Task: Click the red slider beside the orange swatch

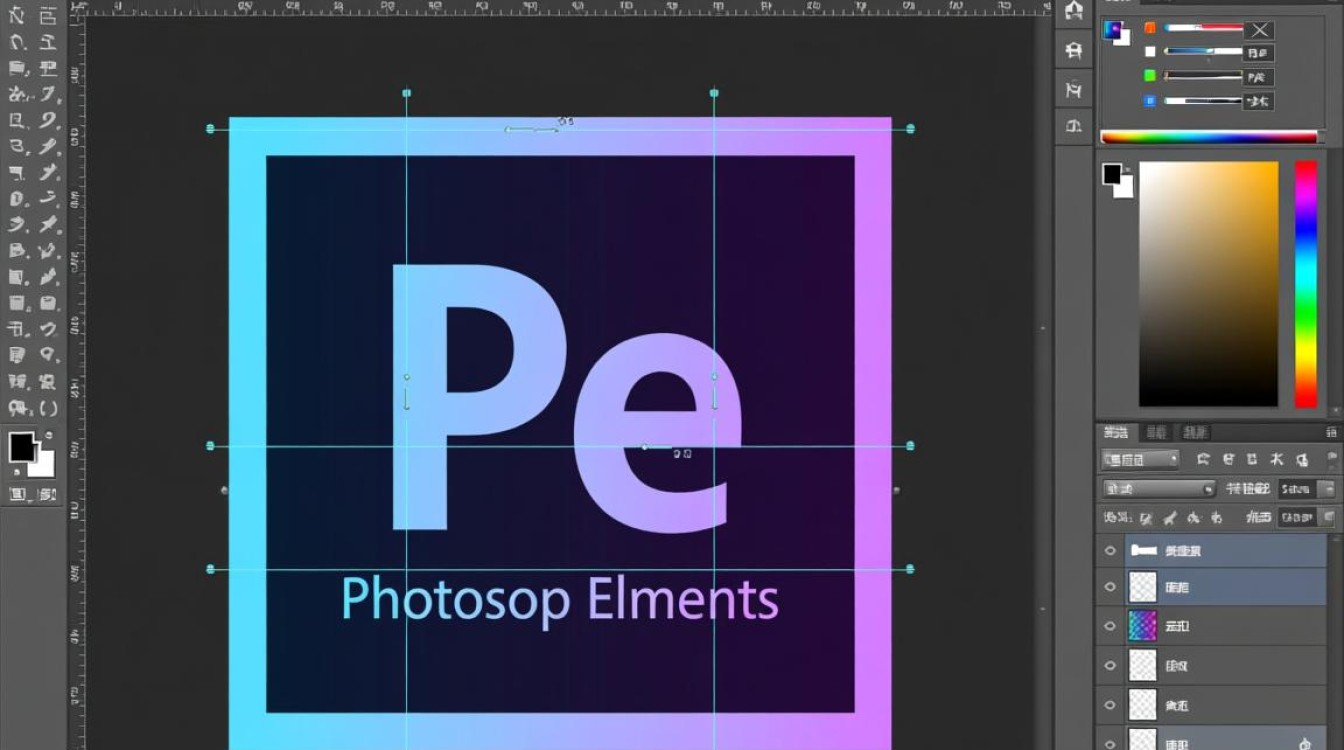Action: tap(1204, 28)
